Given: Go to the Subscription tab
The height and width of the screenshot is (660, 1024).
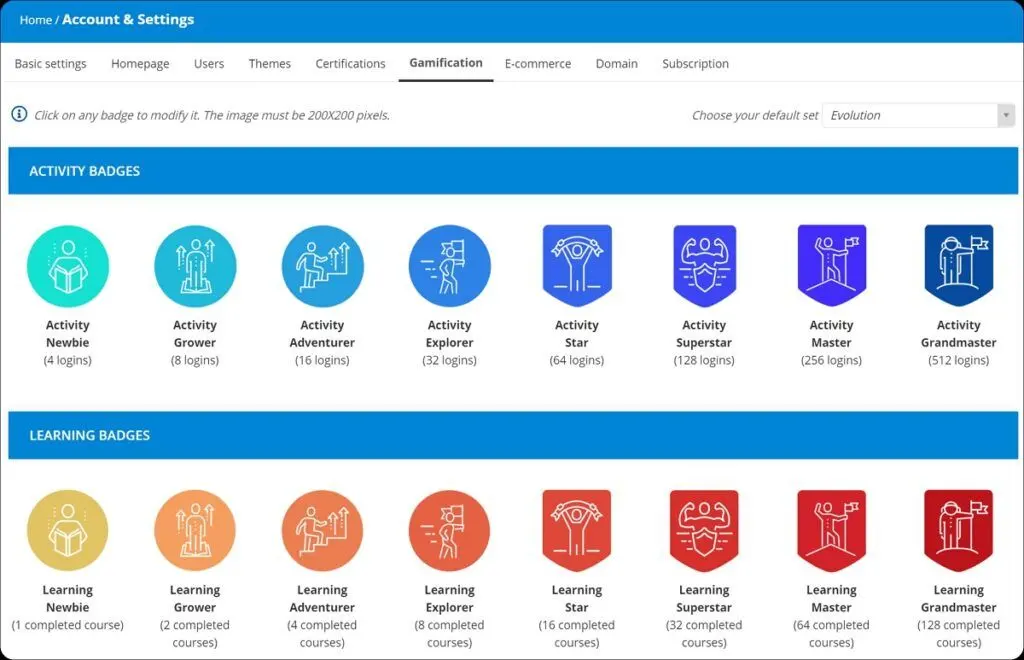Looking at the screenshot, I should click(x=696, y=63).
